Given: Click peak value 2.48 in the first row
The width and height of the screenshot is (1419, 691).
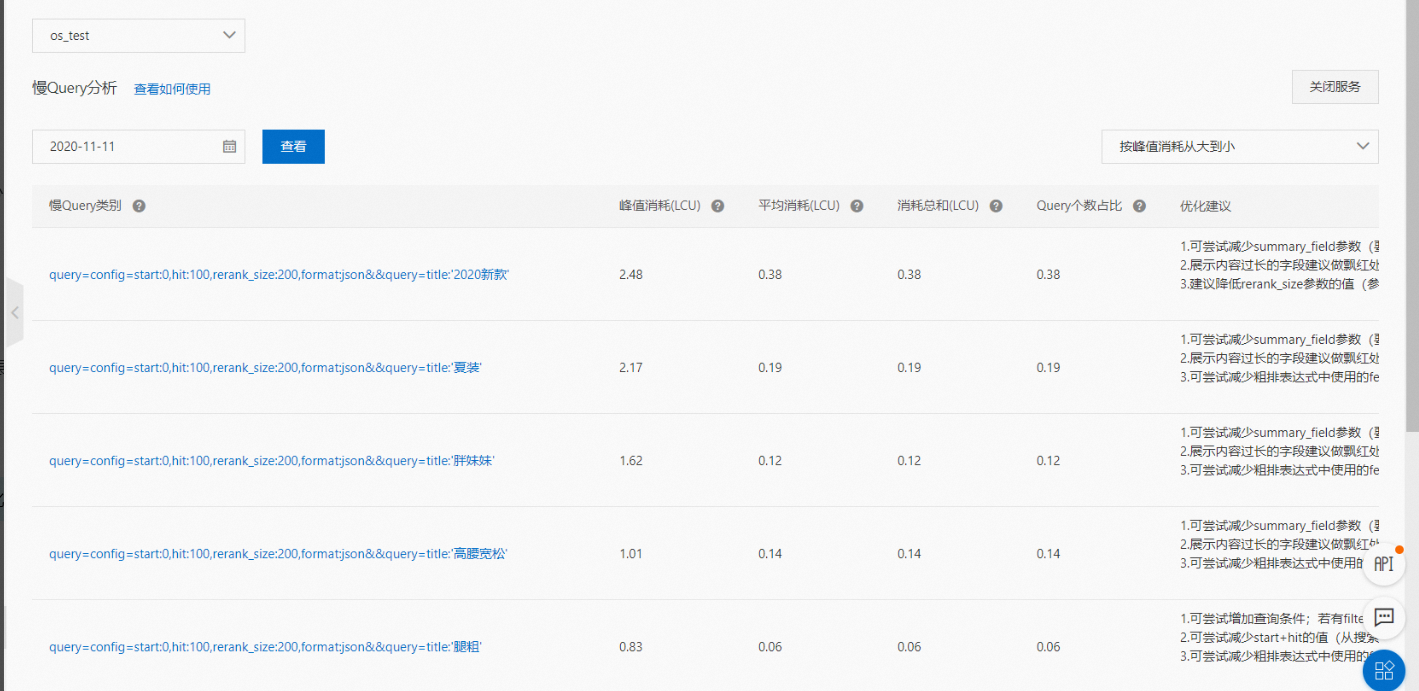Looking at the screenshot, I should click(631, 274).
